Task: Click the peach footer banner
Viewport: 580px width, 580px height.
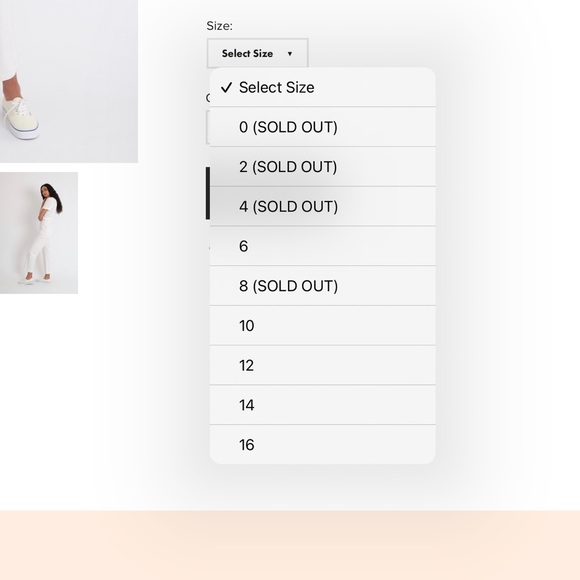Action: click(x=290, y=545)
